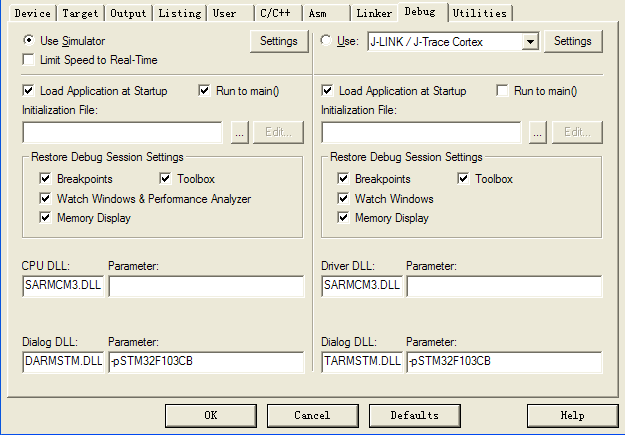Image resolution: width=625 pixels, height=435 pixels.
Task: Uncheck Watch Windows & Performance Analyzer
Action: coord(45,198)
